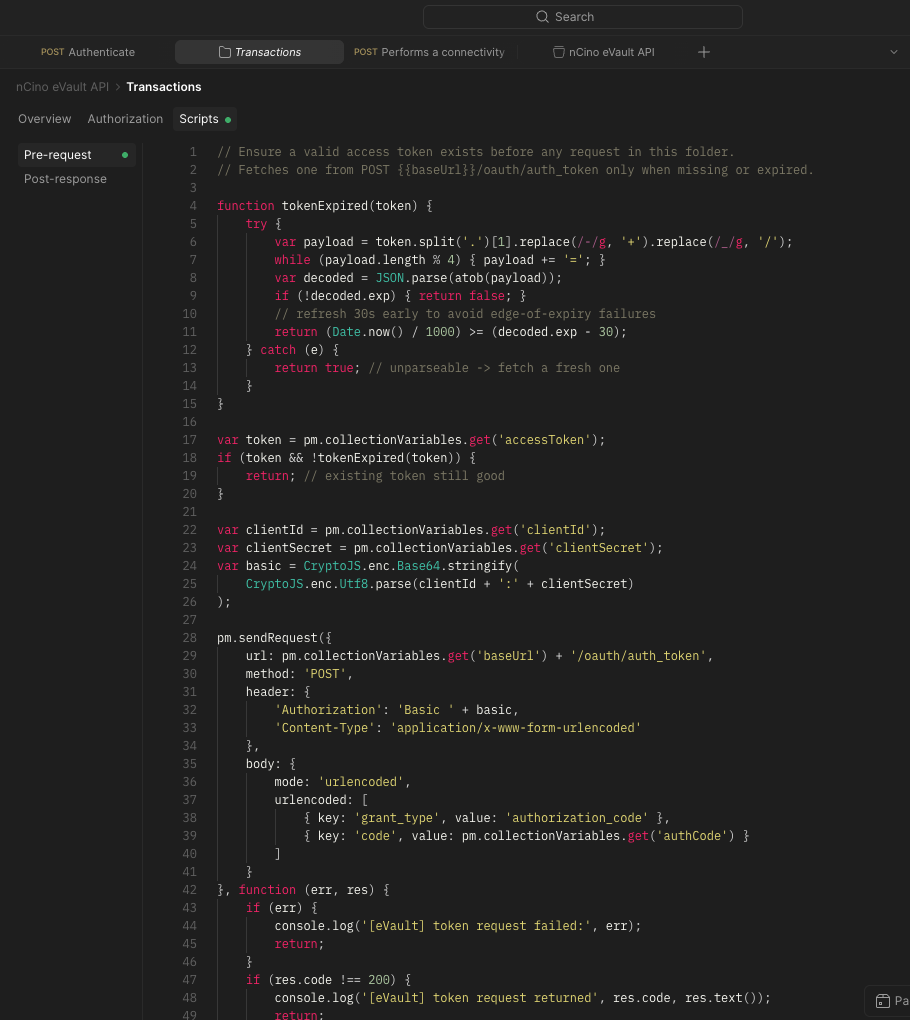Click 'return true;' in catch block
Image resolution: width=910 pixels, height=1020 pixels.
(317, 368)
